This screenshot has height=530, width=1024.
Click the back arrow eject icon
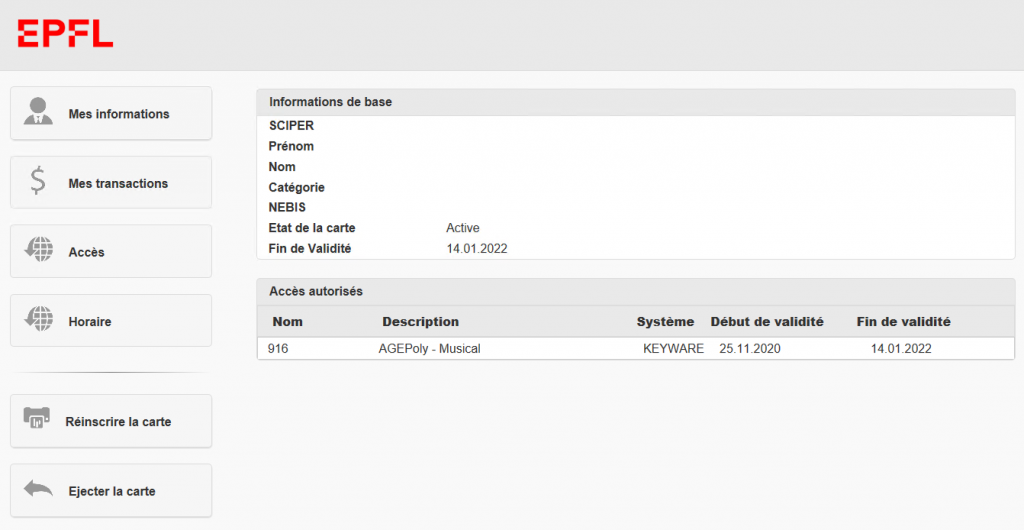click(x=38, y=490)
